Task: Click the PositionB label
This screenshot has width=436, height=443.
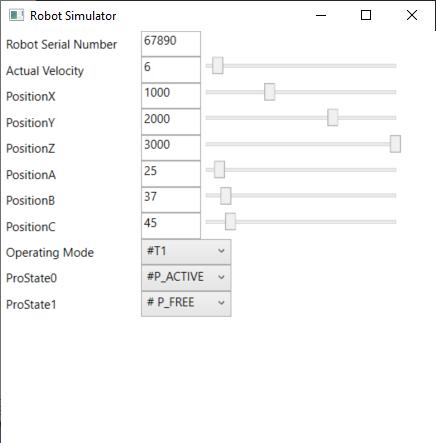Action: [30, 201]
